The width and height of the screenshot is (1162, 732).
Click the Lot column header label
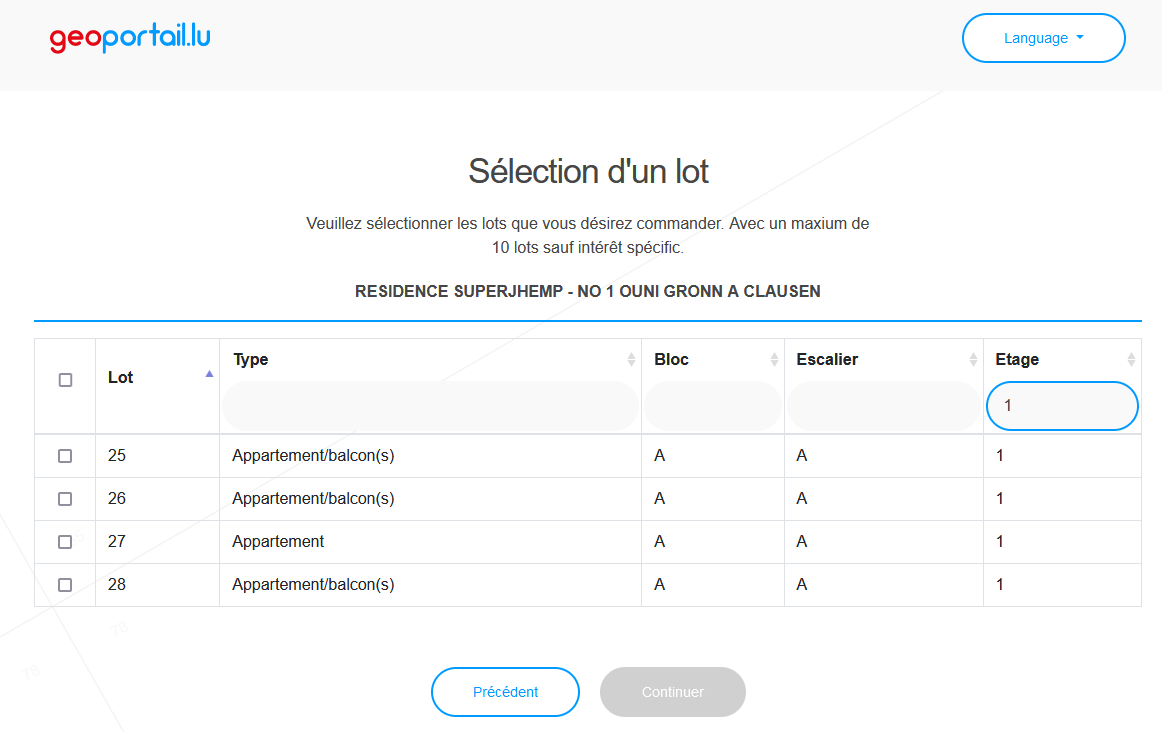click(121, 378)
